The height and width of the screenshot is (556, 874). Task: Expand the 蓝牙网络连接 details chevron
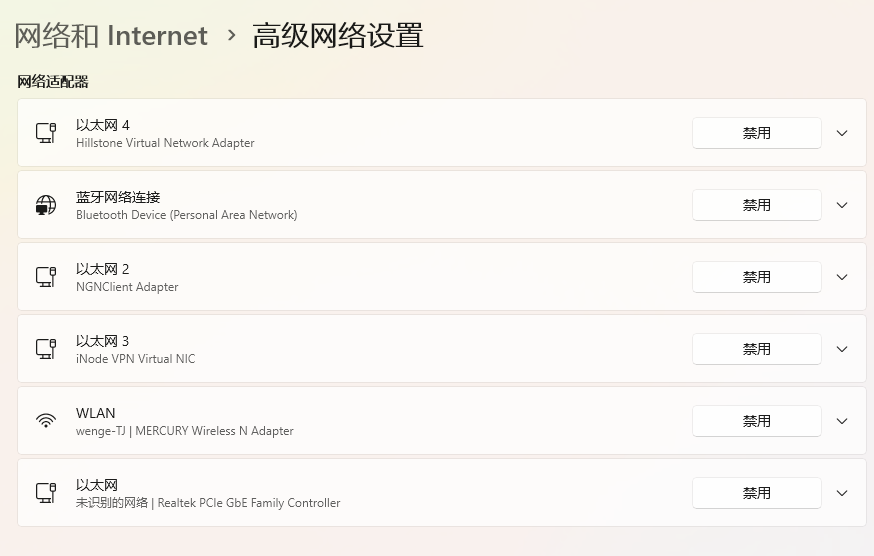pyautogui.click(x=842, y=205)
